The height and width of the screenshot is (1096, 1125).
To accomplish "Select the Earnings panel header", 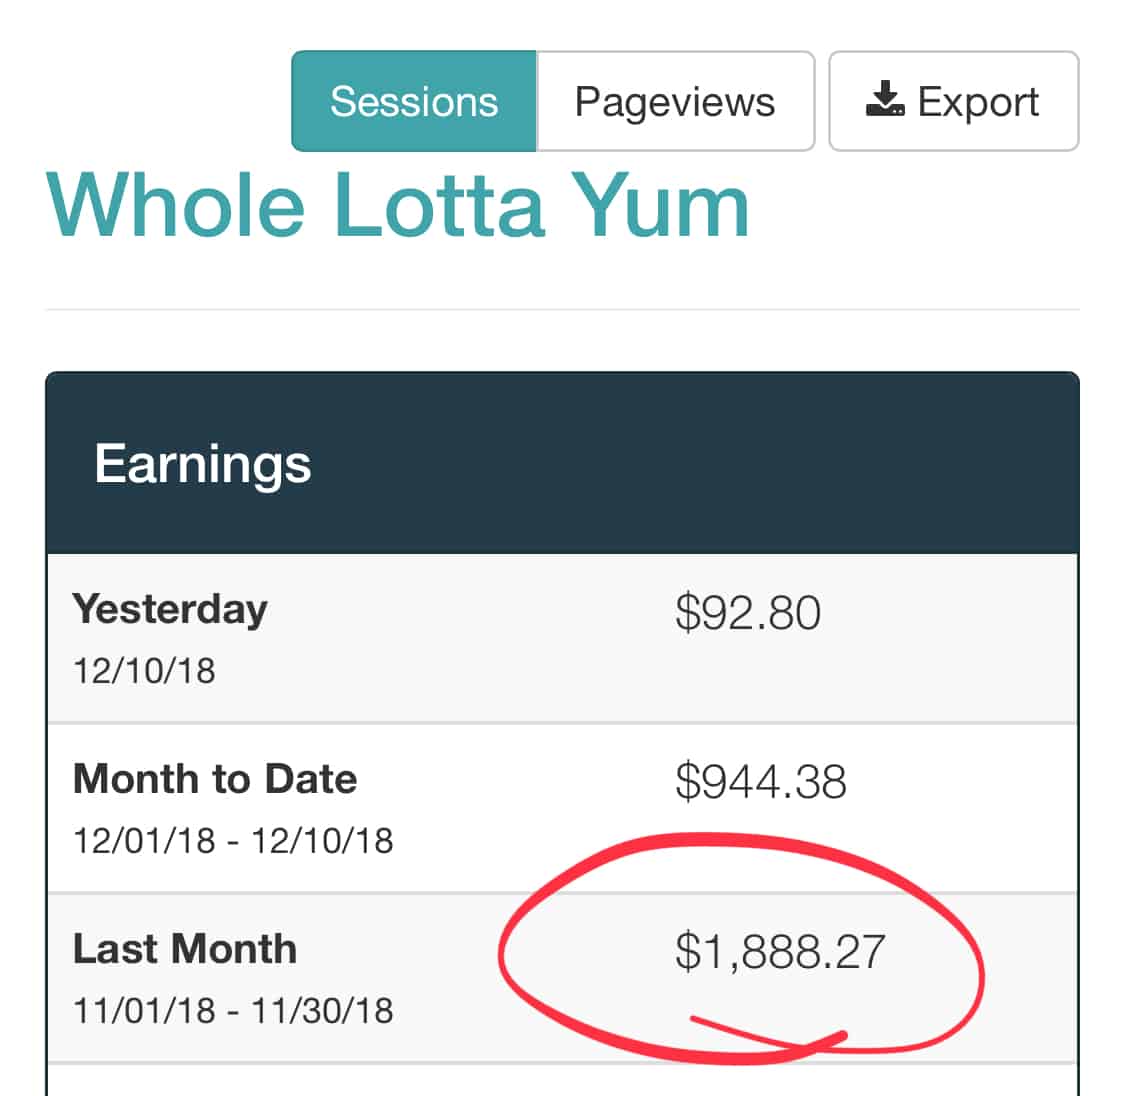I will click(x=562, y=463).
